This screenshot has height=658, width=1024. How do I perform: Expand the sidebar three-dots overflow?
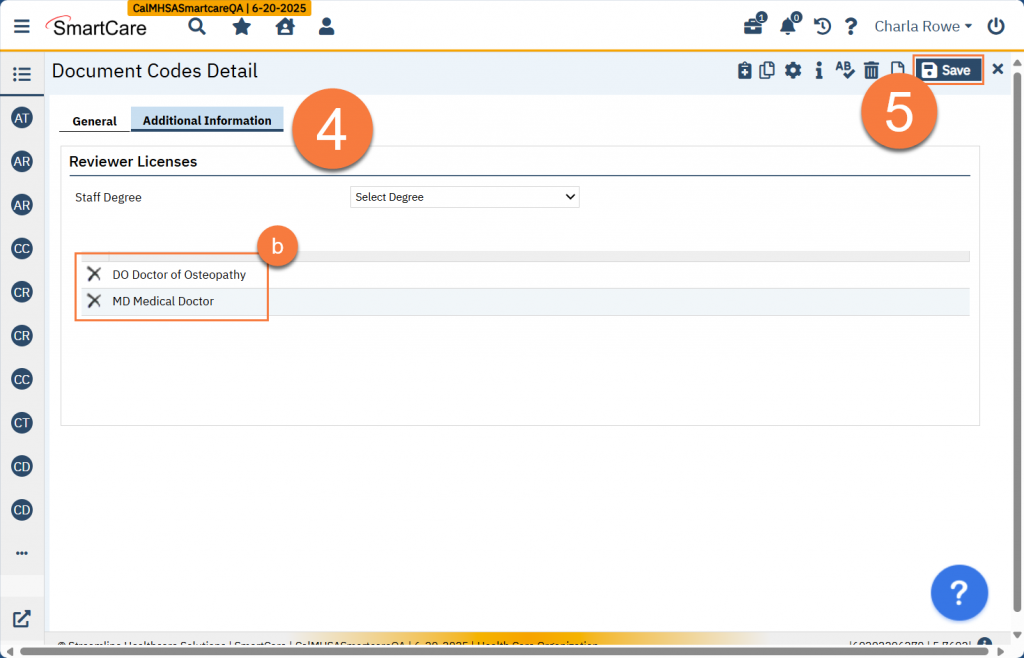22,552
